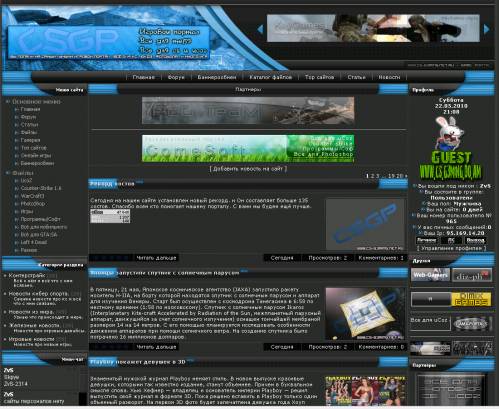Screen dimensions: 499x409
Task: Select Топ сайтов in the left sidebar
Action: 34,148
